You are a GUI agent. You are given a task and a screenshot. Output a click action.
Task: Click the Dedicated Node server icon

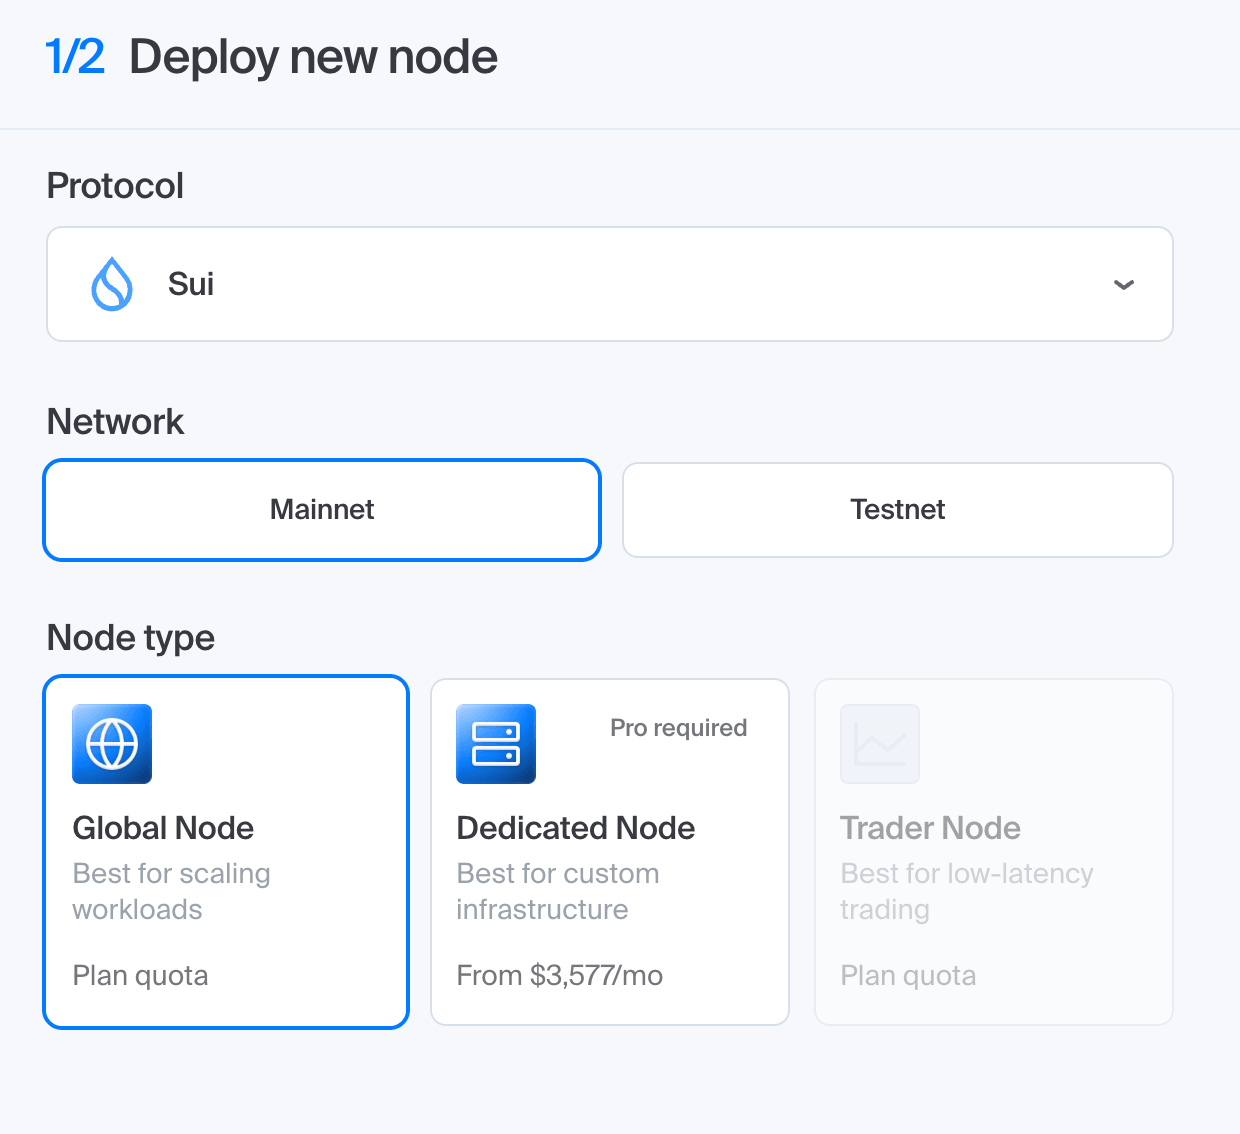496,744
